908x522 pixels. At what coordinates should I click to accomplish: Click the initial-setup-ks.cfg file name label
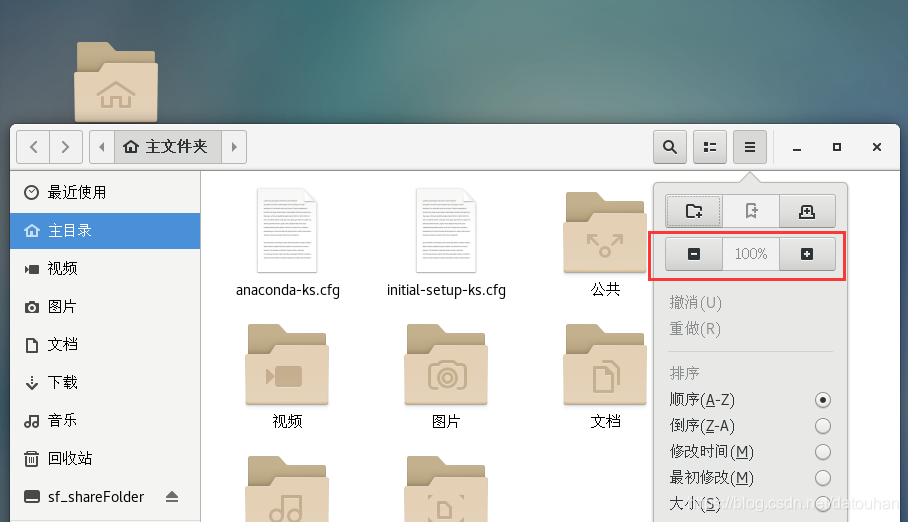click(x=446, y=290)
